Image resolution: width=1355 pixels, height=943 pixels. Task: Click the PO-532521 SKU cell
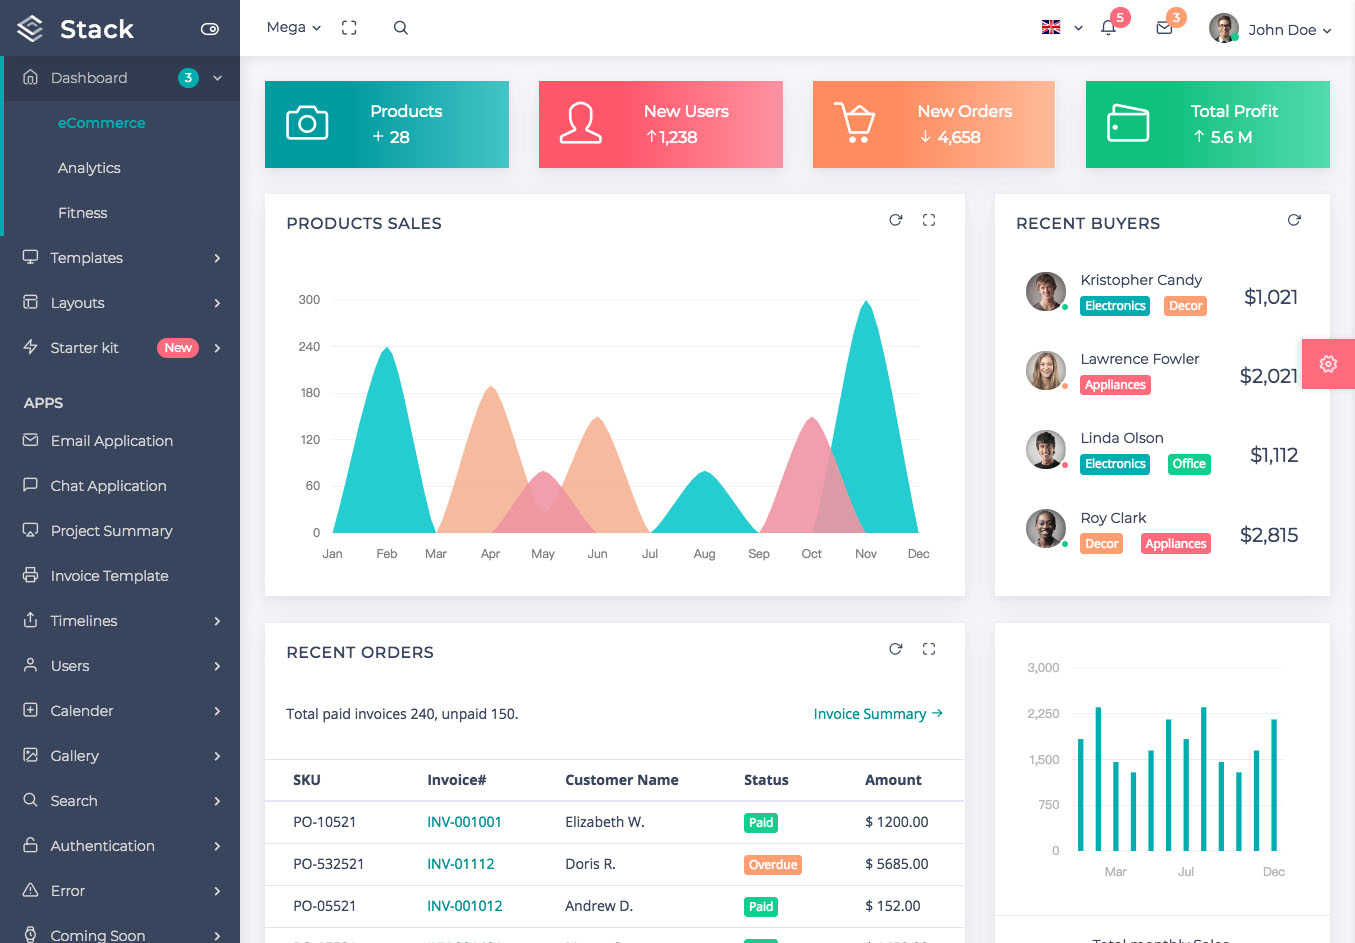point(328,864)
